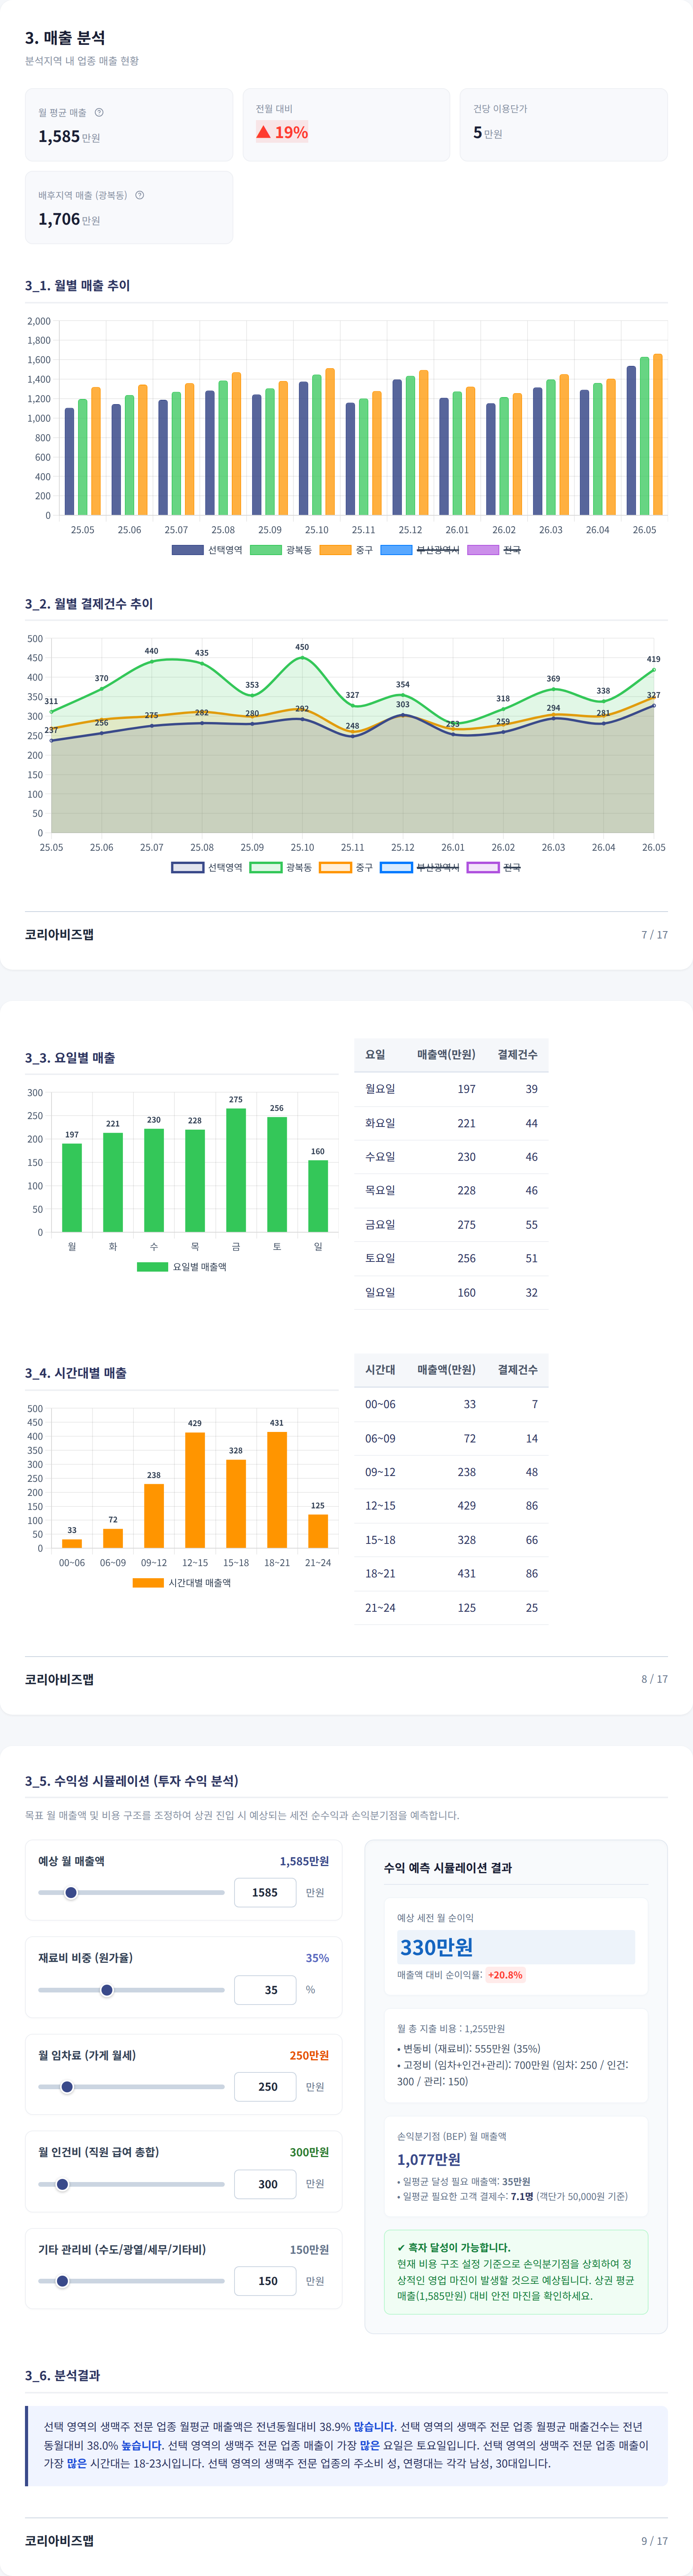Click the 3_5. 수익성 시뮬레이션 heading

click(132, 1781)
